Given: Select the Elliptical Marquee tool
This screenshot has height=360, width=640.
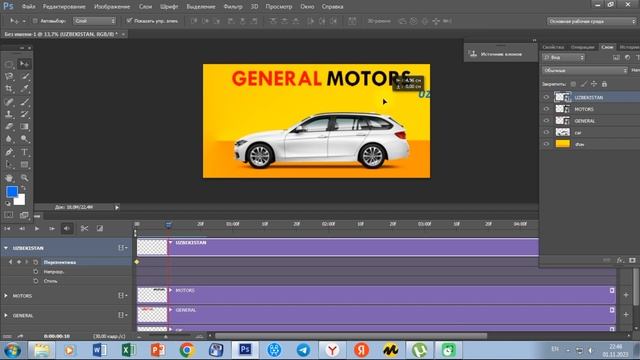Looking at the screenshot, I should 9,64.
